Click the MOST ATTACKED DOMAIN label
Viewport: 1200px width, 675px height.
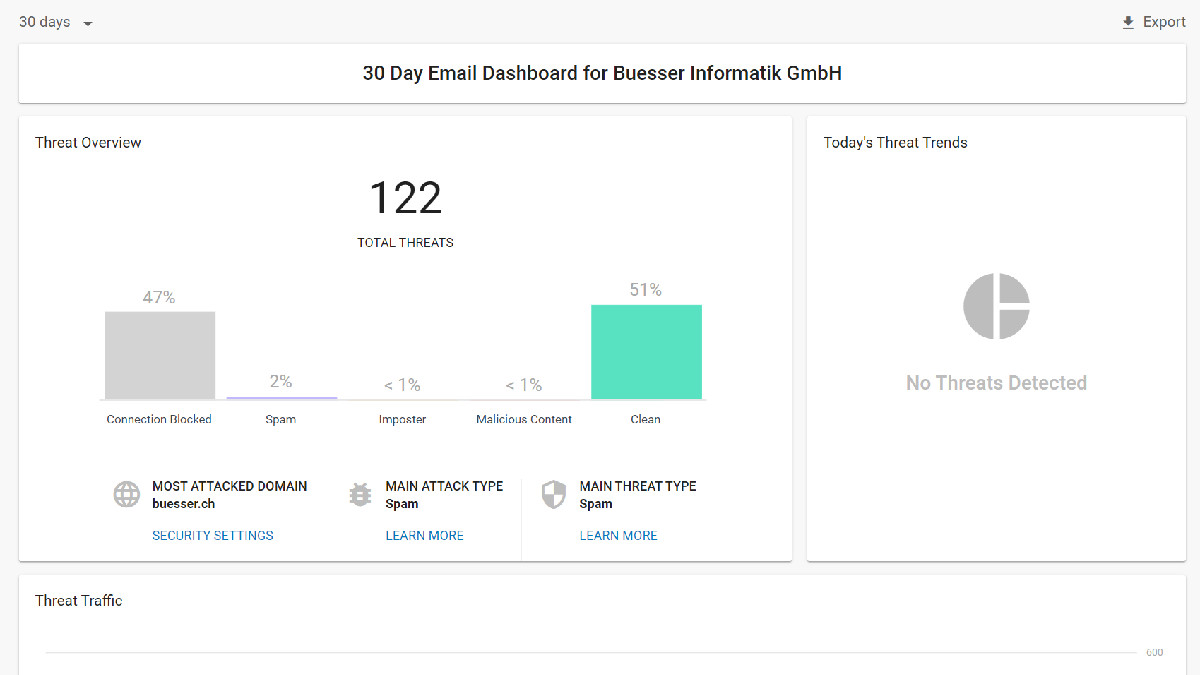point(230,486)
